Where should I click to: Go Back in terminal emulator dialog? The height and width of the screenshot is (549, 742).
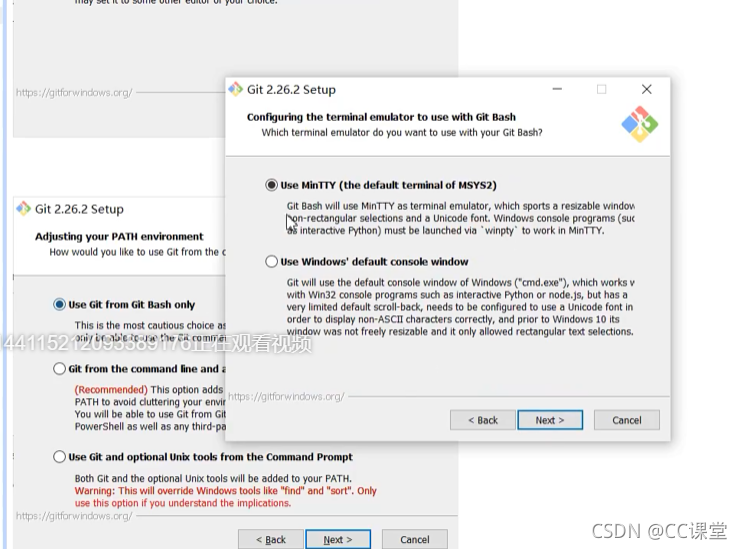[483, 420]
